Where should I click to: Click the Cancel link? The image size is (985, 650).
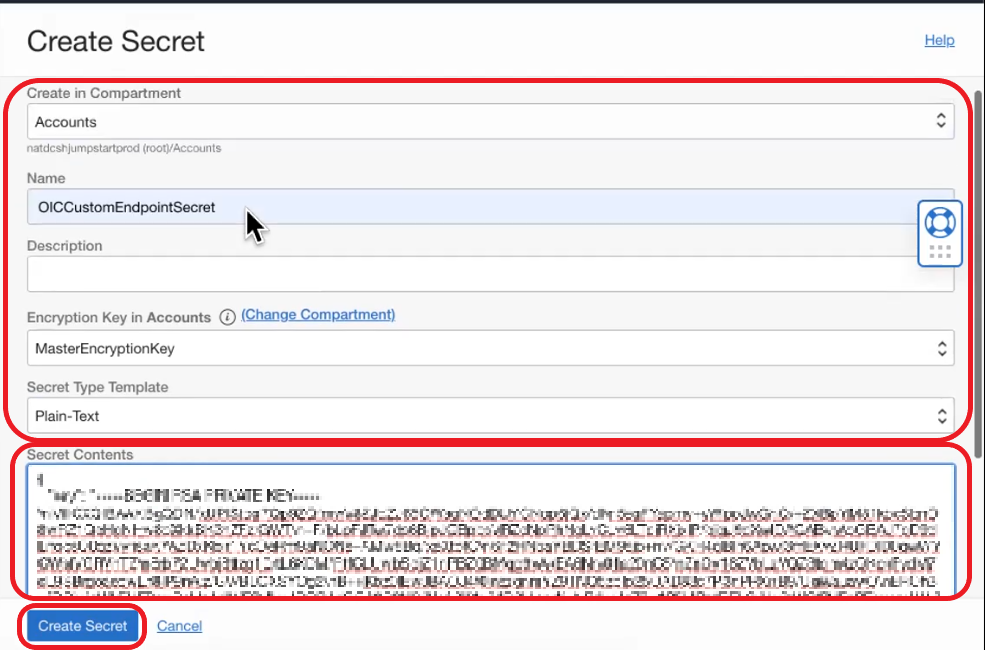click(x=179, y=626)
